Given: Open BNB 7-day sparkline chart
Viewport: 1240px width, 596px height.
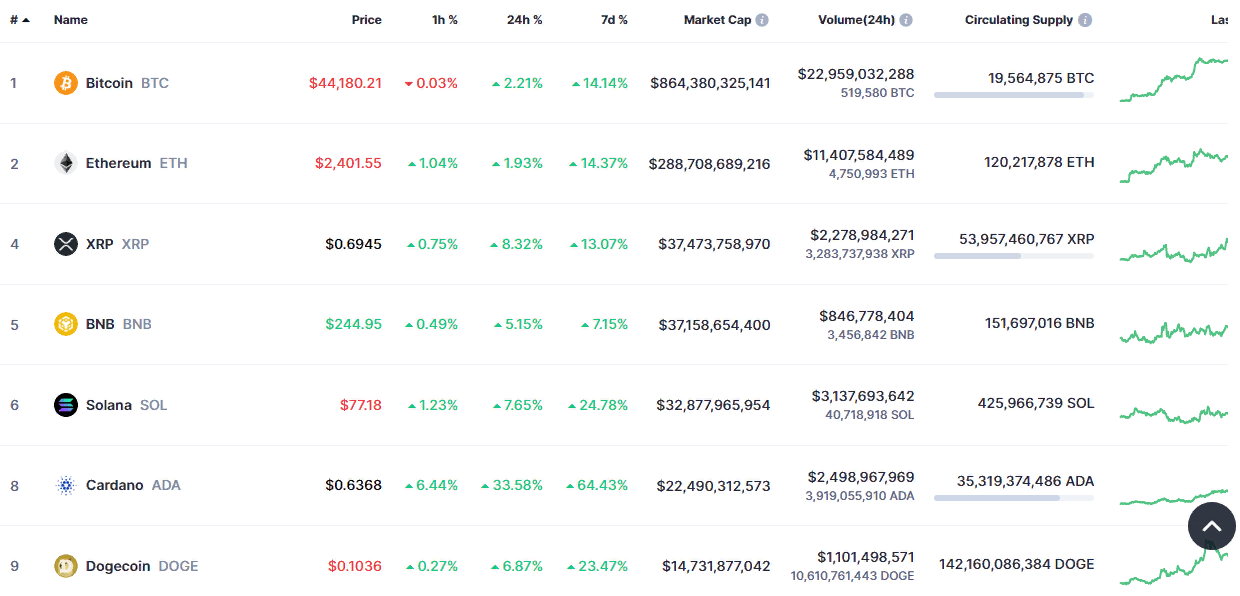Looking at the screenshot, I should [1174, 332].
